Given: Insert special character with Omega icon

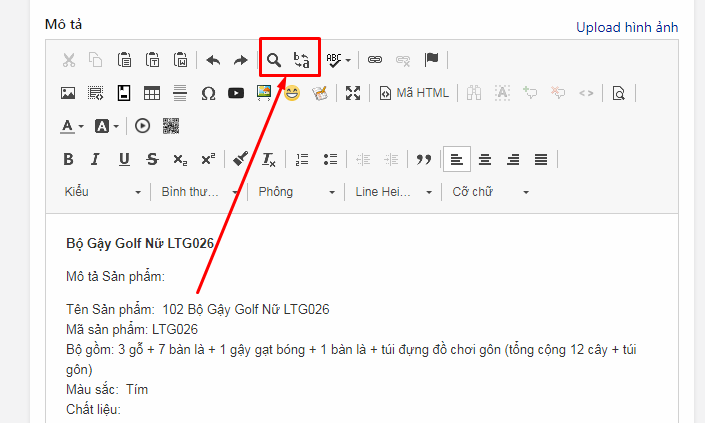Looking at the screenshot, I should tap(208, 93).
